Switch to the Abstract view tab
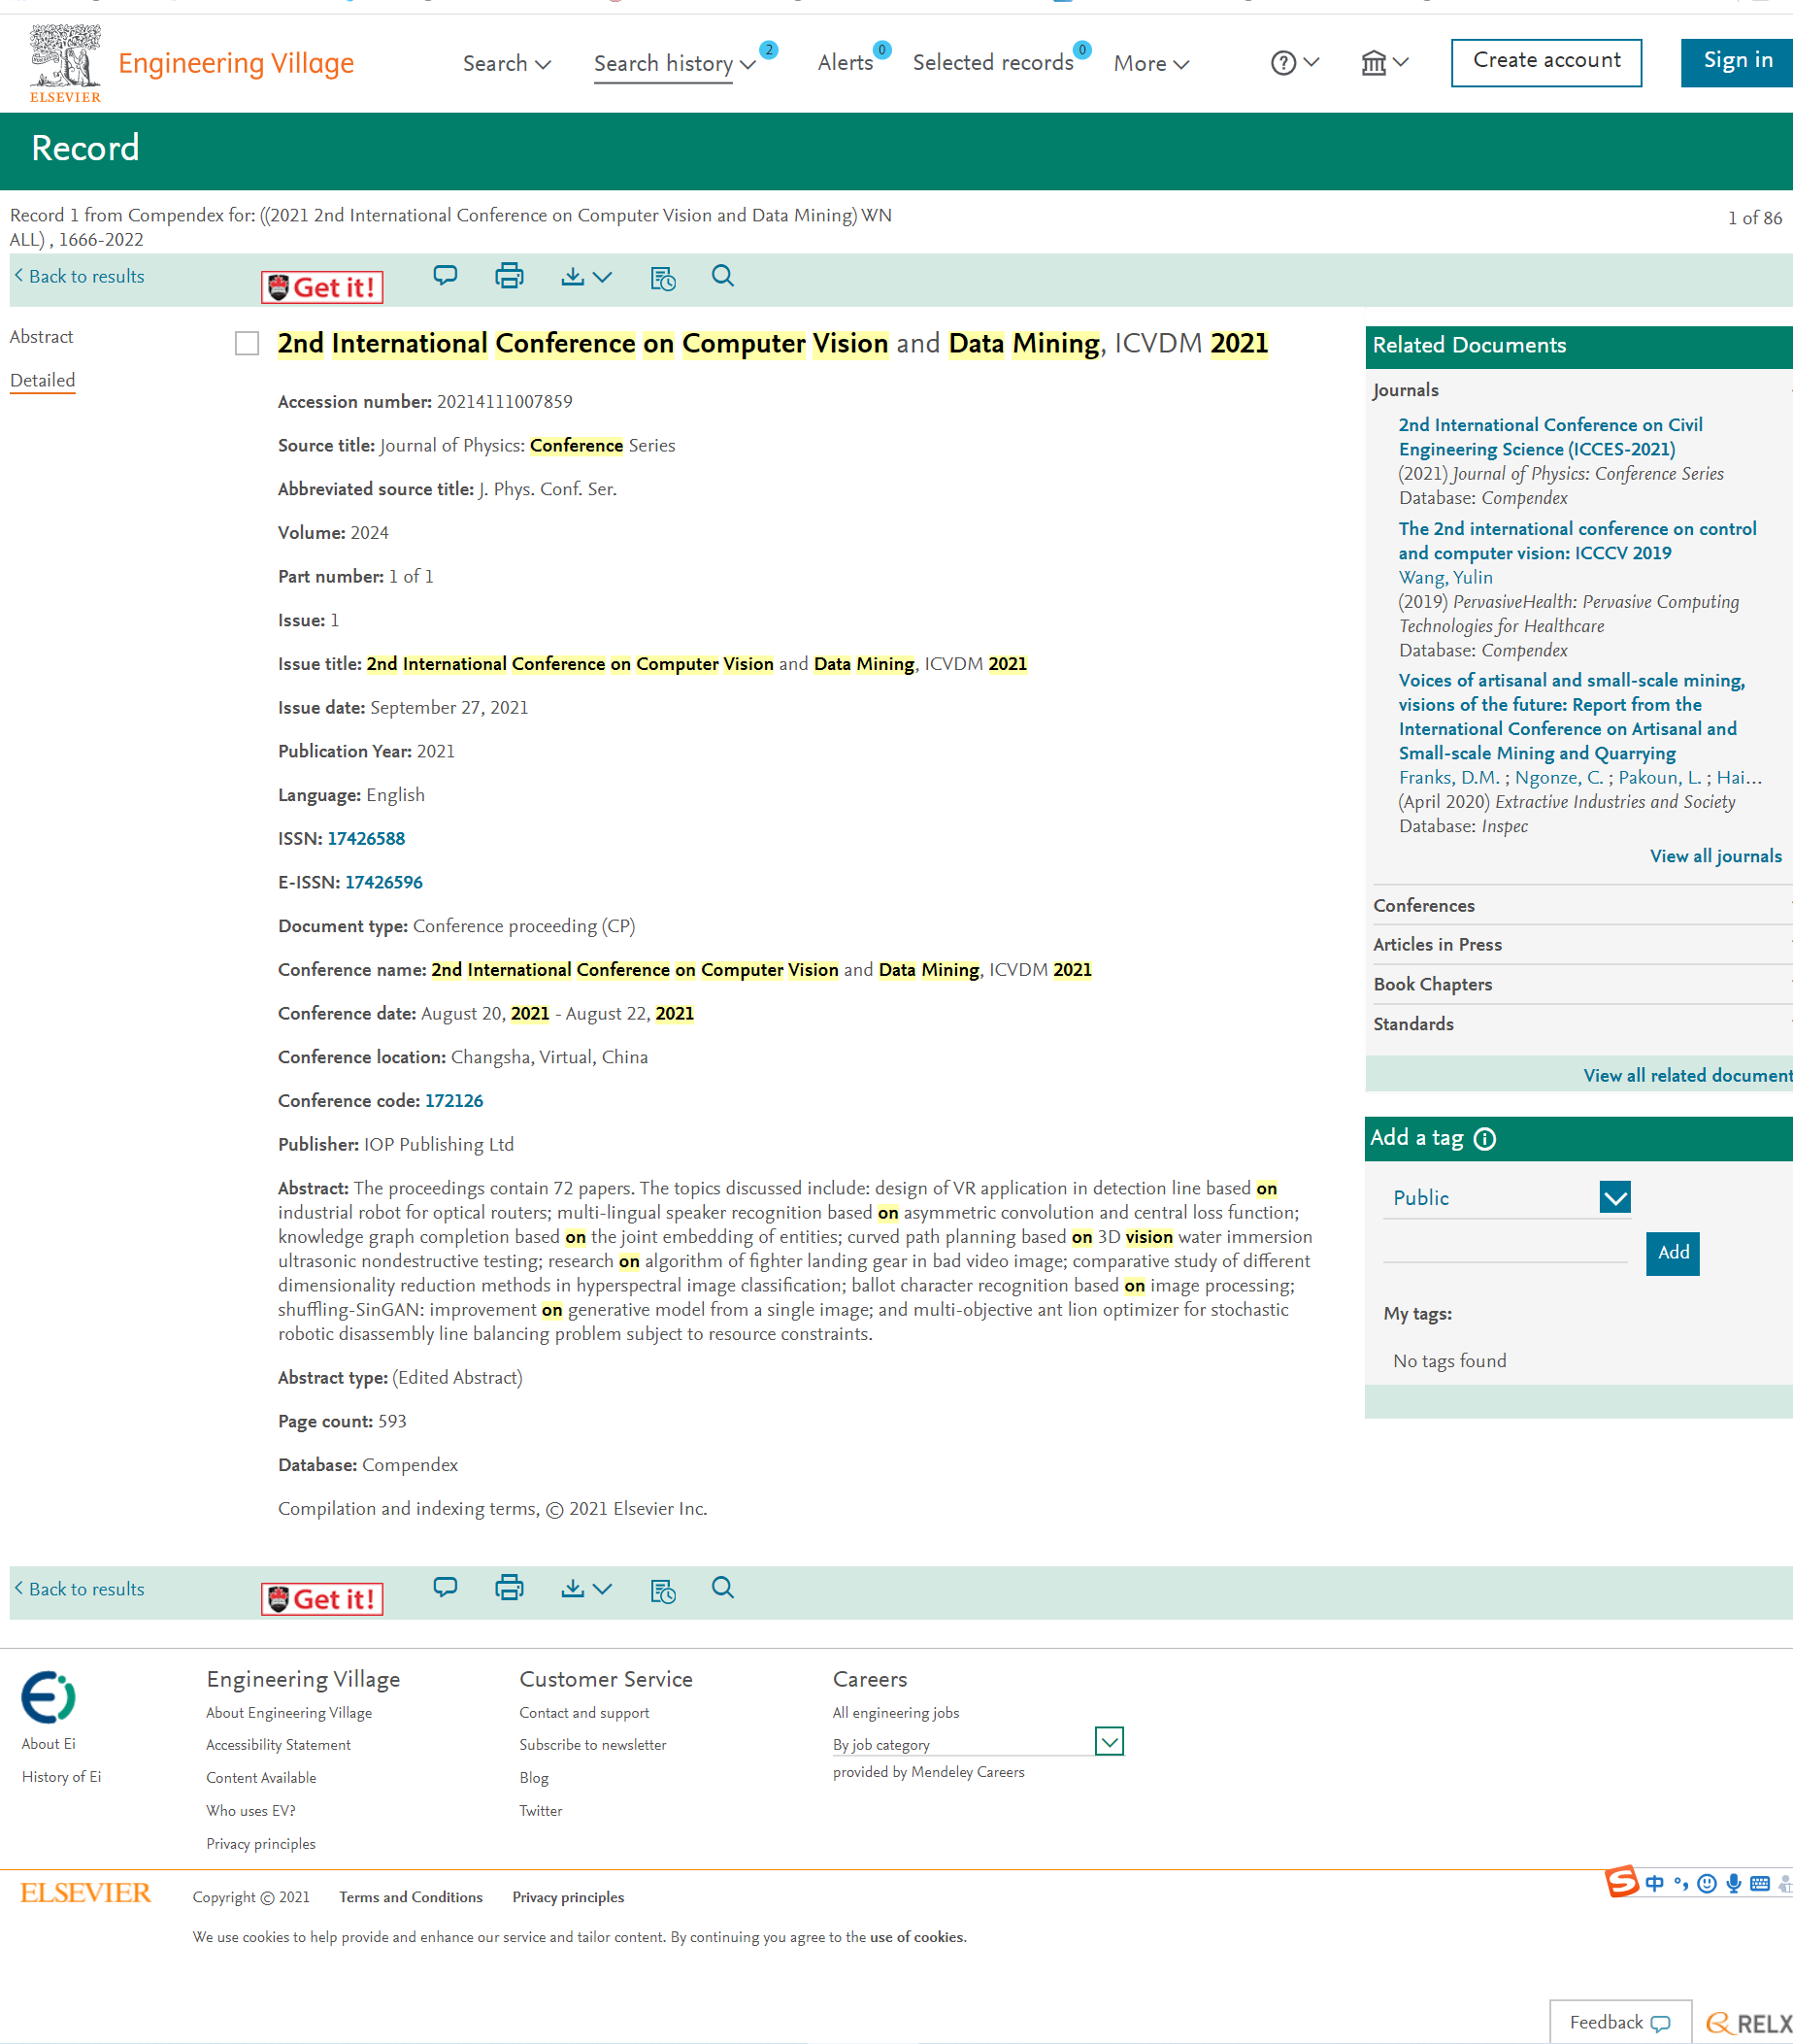 pyautogui.click(x=41, y=337)
